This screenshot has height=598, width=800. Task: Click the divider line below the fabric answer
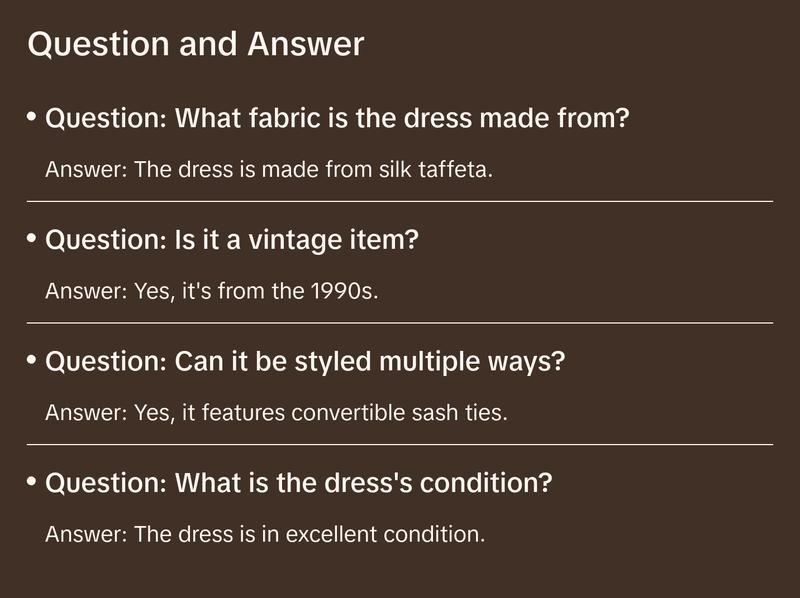(x=400, y=201)
